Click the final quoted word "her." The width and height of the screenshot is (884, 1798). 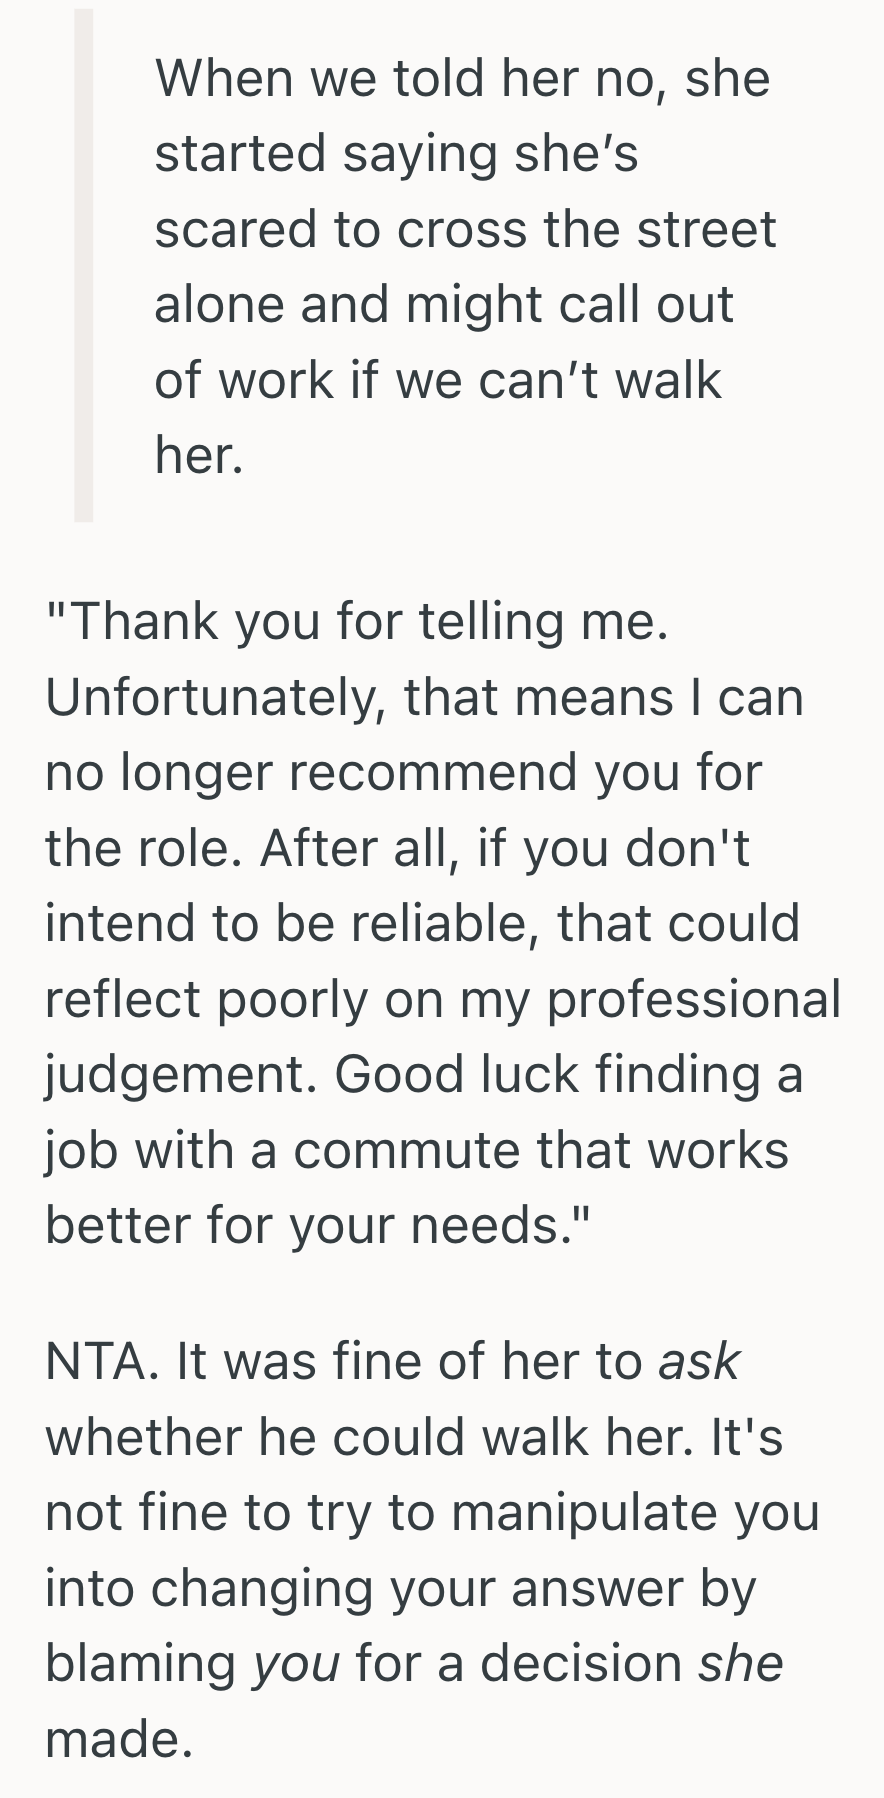tap(199, 455)
